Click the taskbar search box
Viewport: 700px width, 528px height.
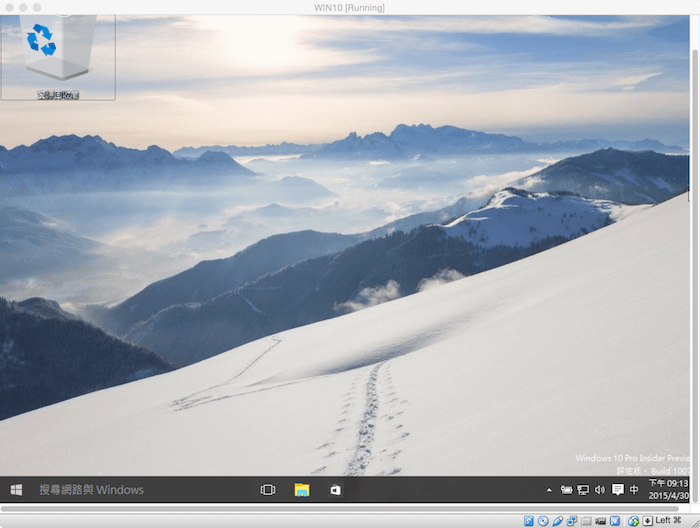tap(130, 490)
